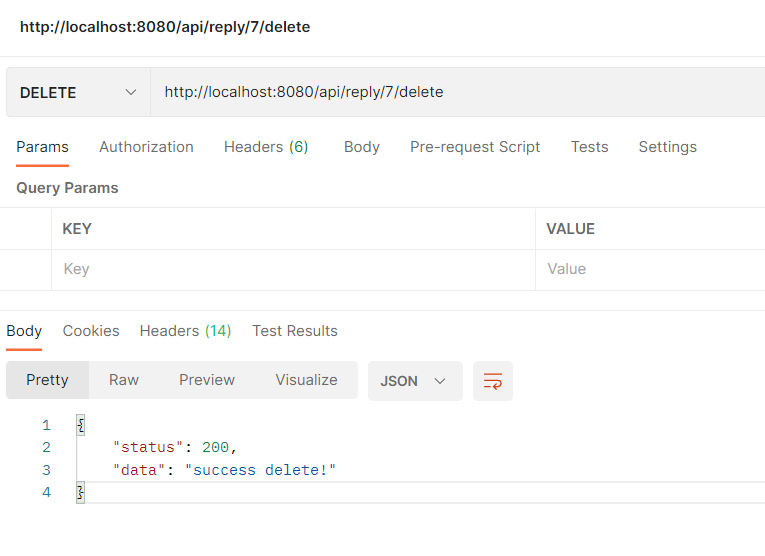
Task: Open the JSON format dropdown
Action: click(x=415, y=381)
